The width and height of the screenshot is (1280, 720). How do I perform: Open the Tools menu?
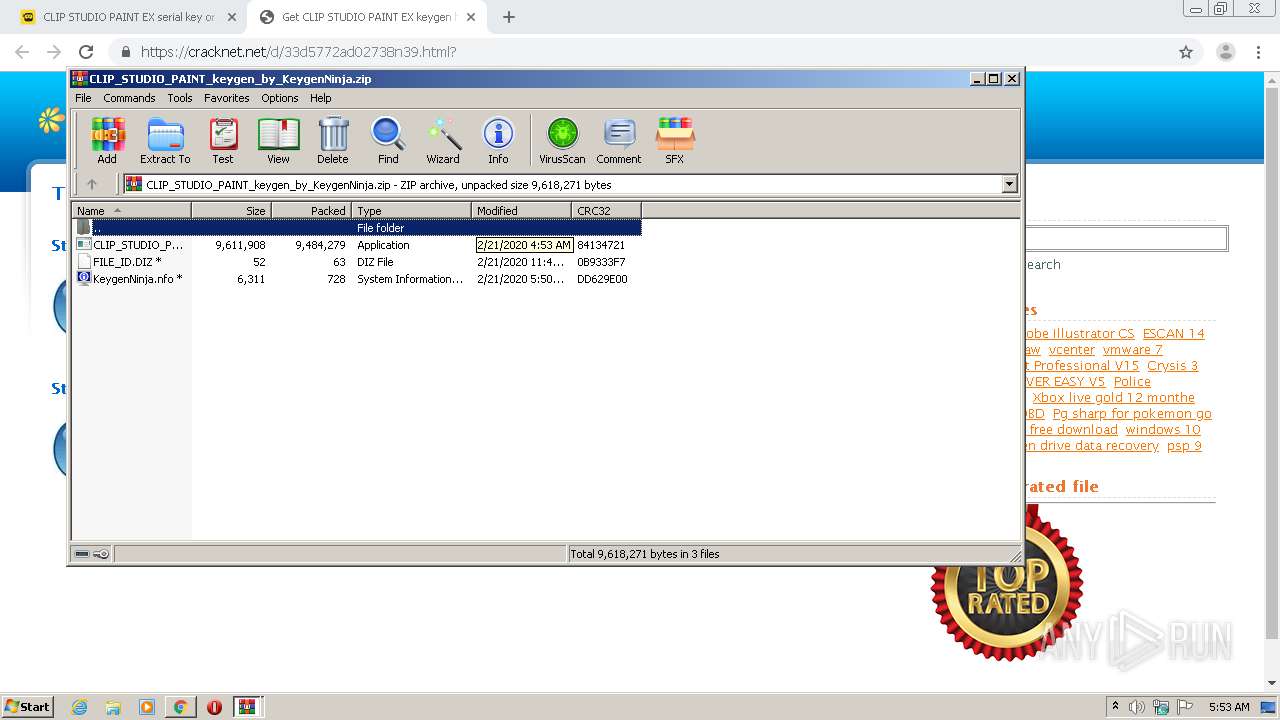(x=180, y=98)
